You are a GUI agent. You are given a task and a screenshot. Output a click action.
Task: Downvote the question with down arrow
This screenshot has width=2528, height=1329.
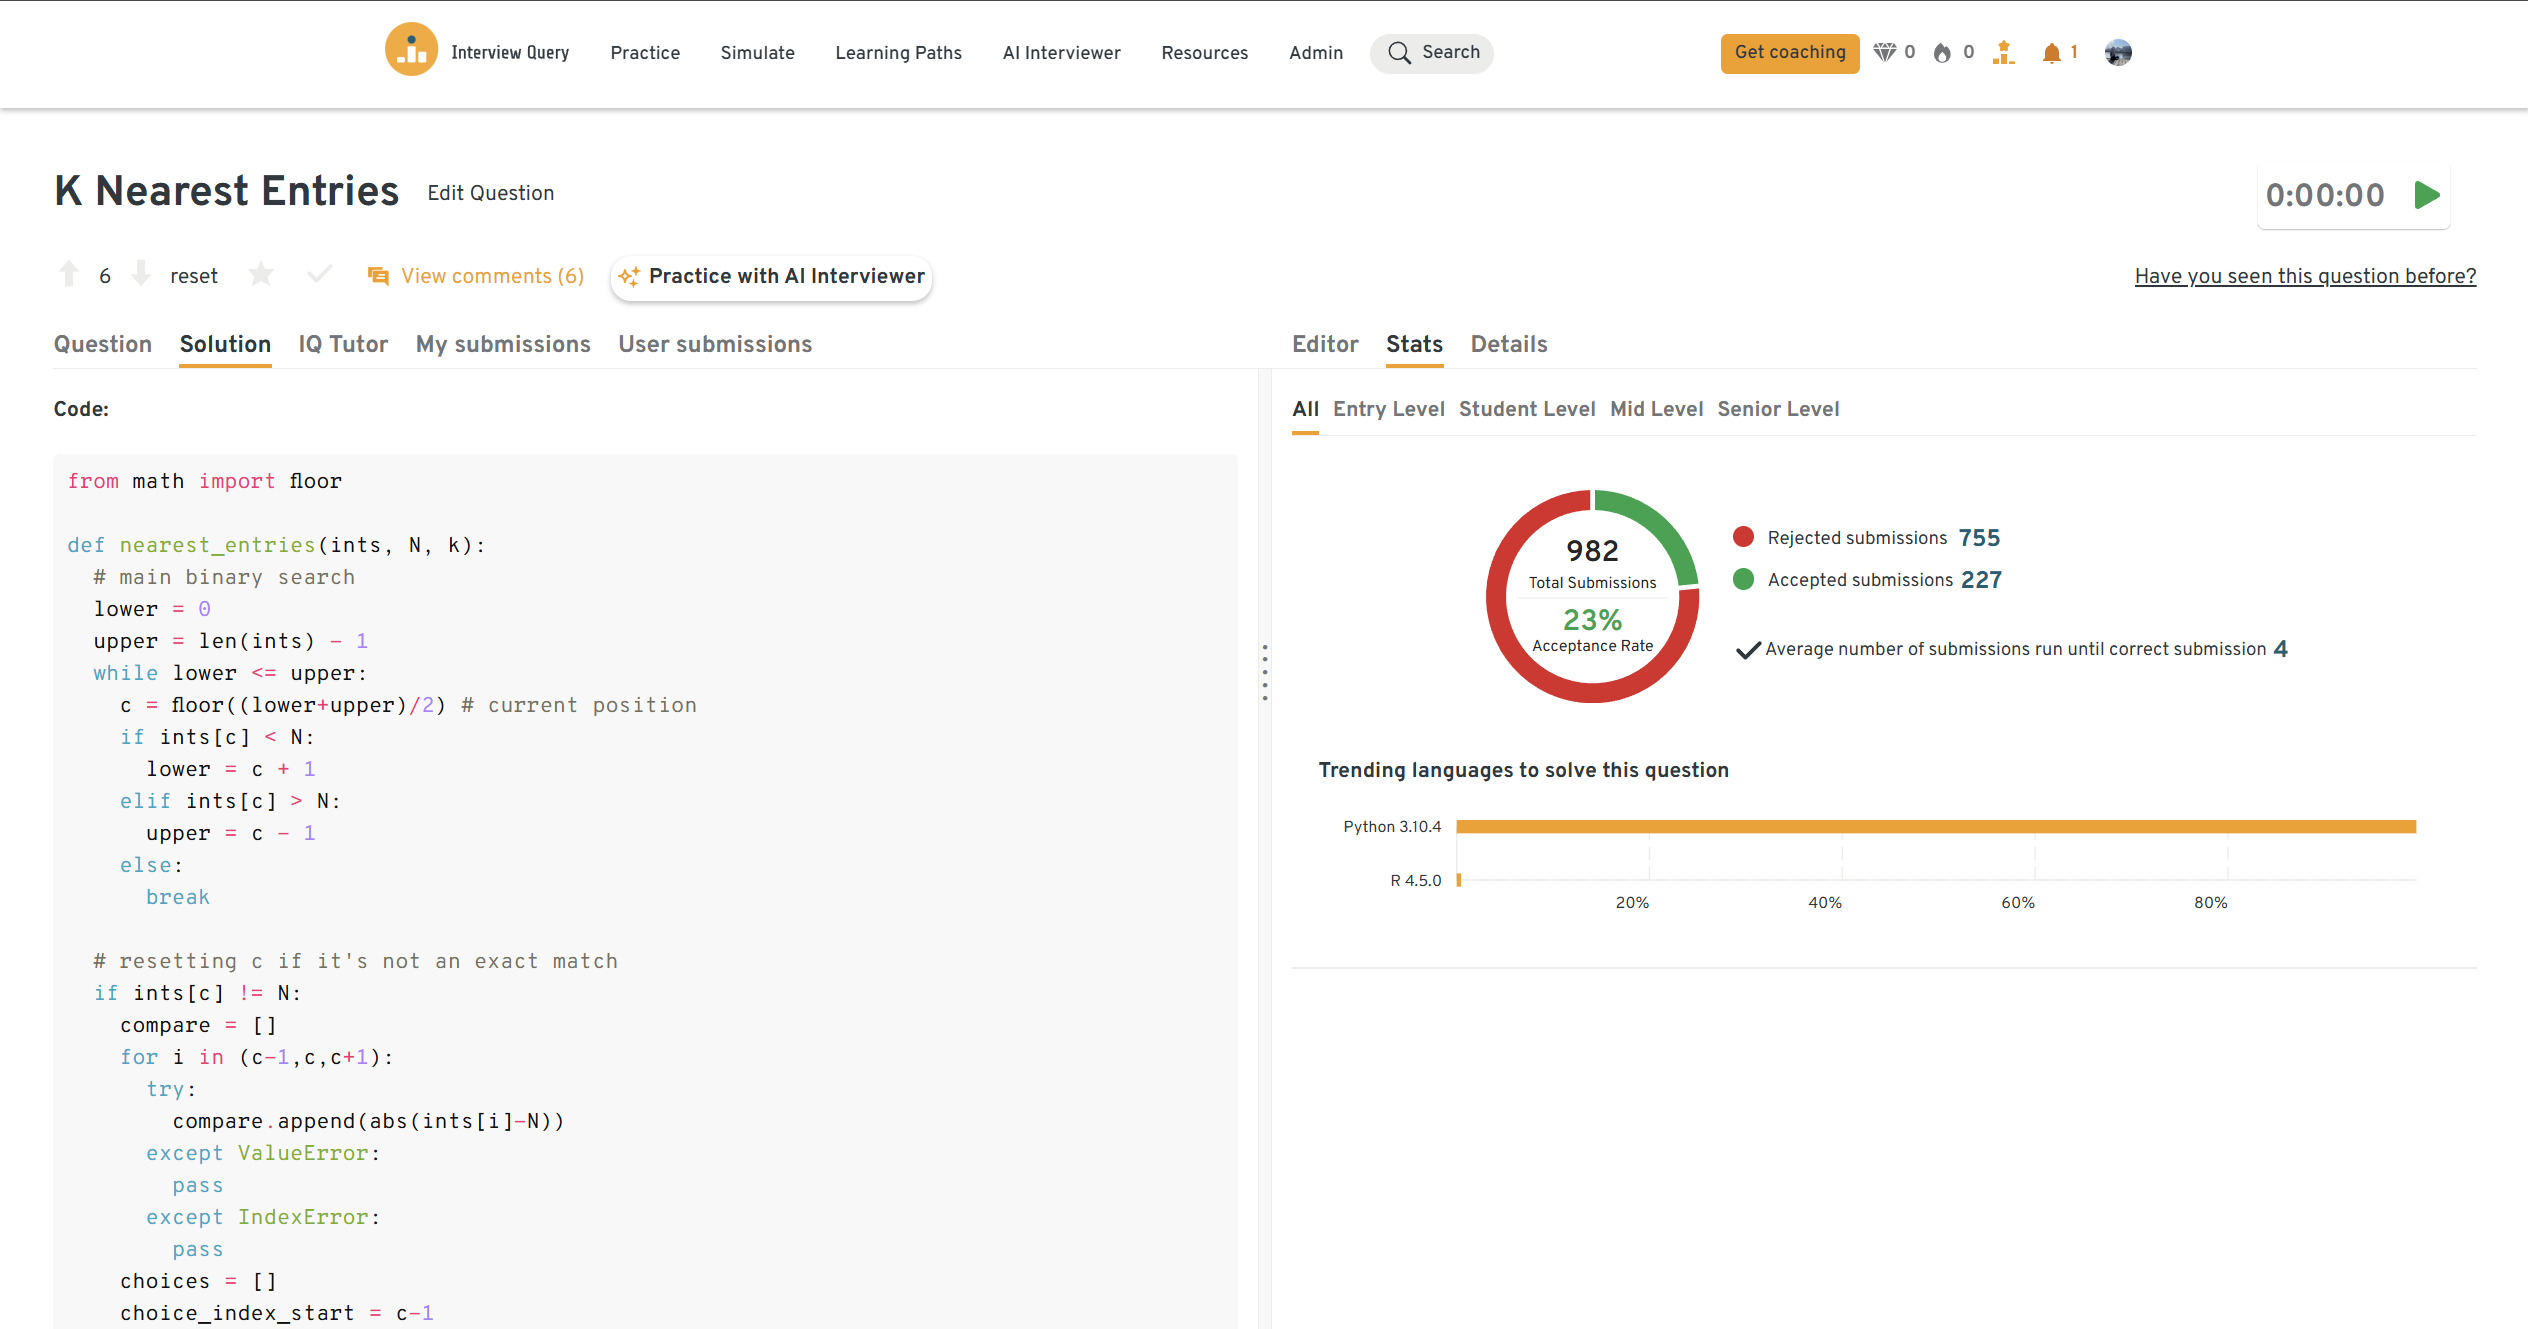pos(141,274)
